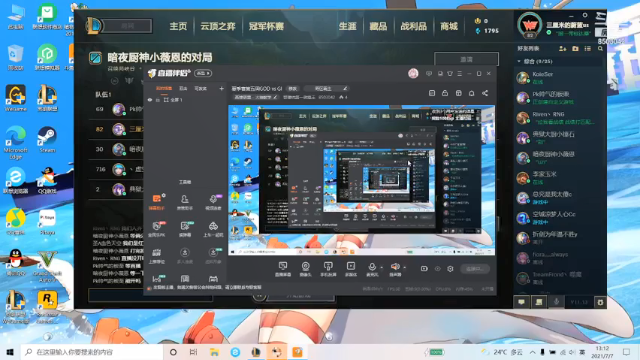The image size is (640, 360).
Task: Open the QQ游戏 desktop shortcut
Action: point(47,180)
